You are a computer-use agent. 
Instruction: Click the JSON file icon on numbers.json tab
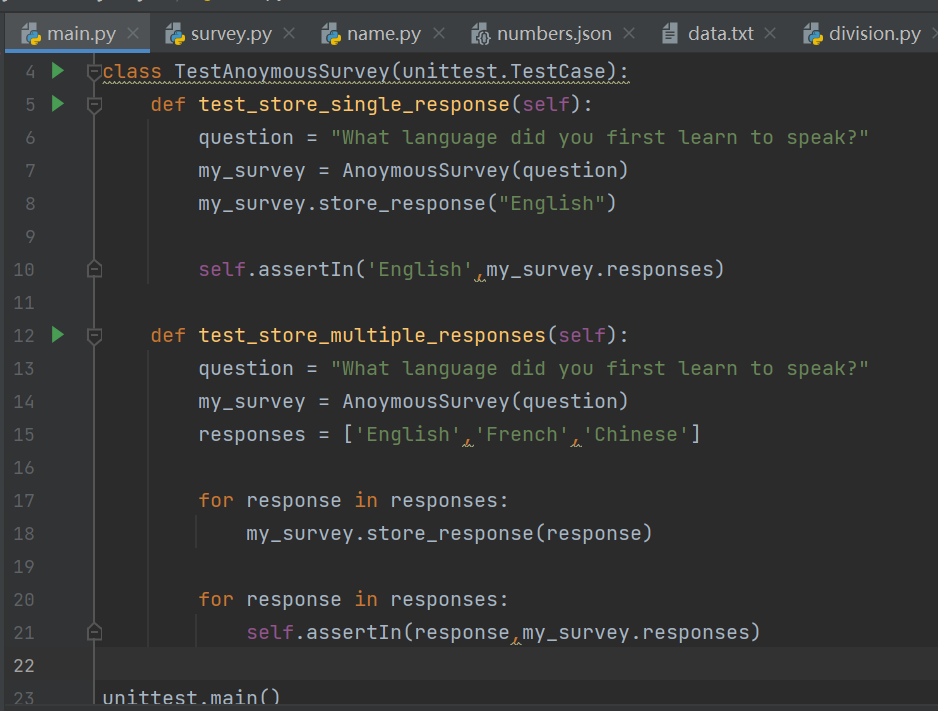pyautogui.click(x=480, y=34)
